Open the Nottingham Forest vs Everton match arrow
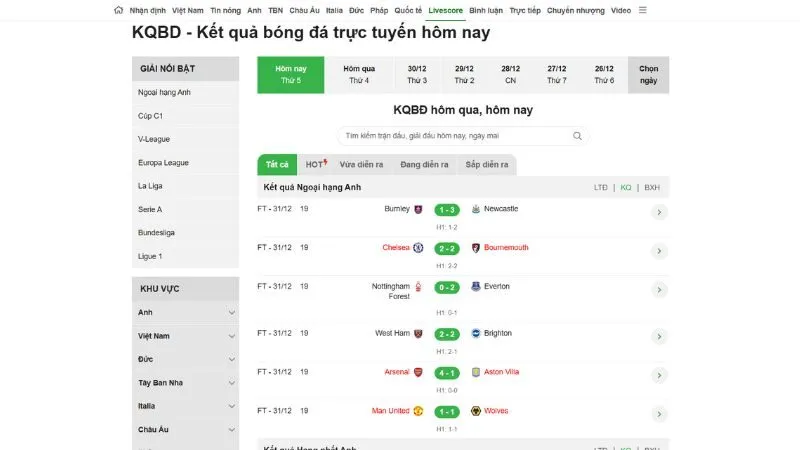Screen dimensions: 800x450 tap(659, 289)
